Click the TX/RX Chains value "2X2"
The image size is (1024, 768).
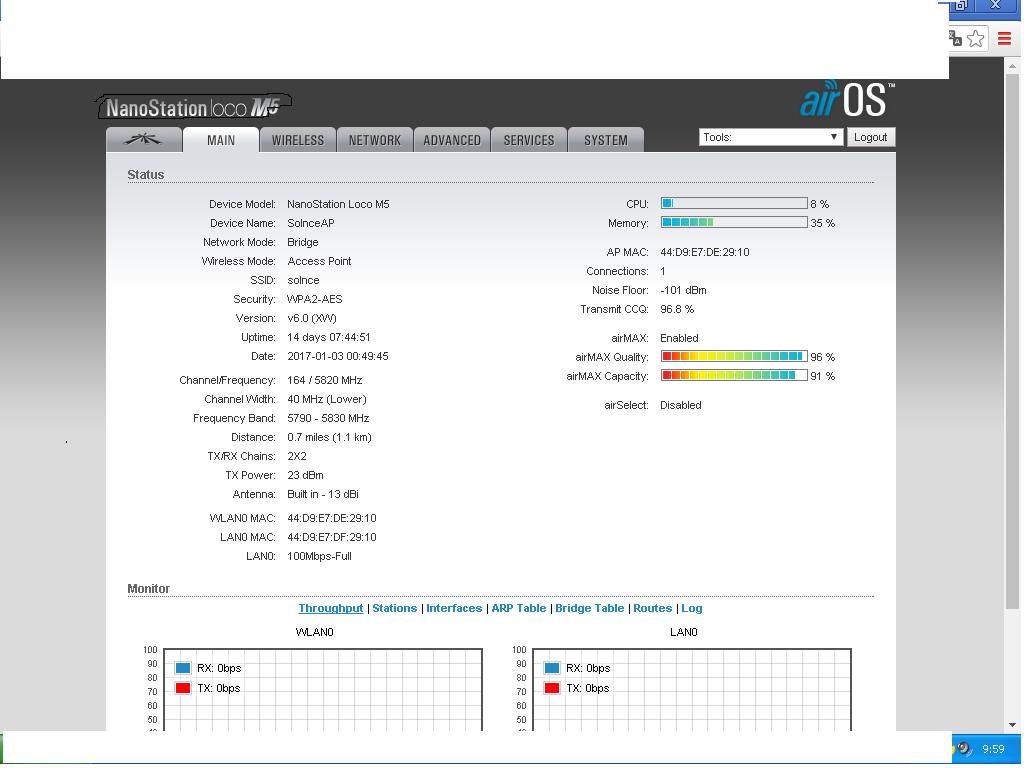[297, 456]
